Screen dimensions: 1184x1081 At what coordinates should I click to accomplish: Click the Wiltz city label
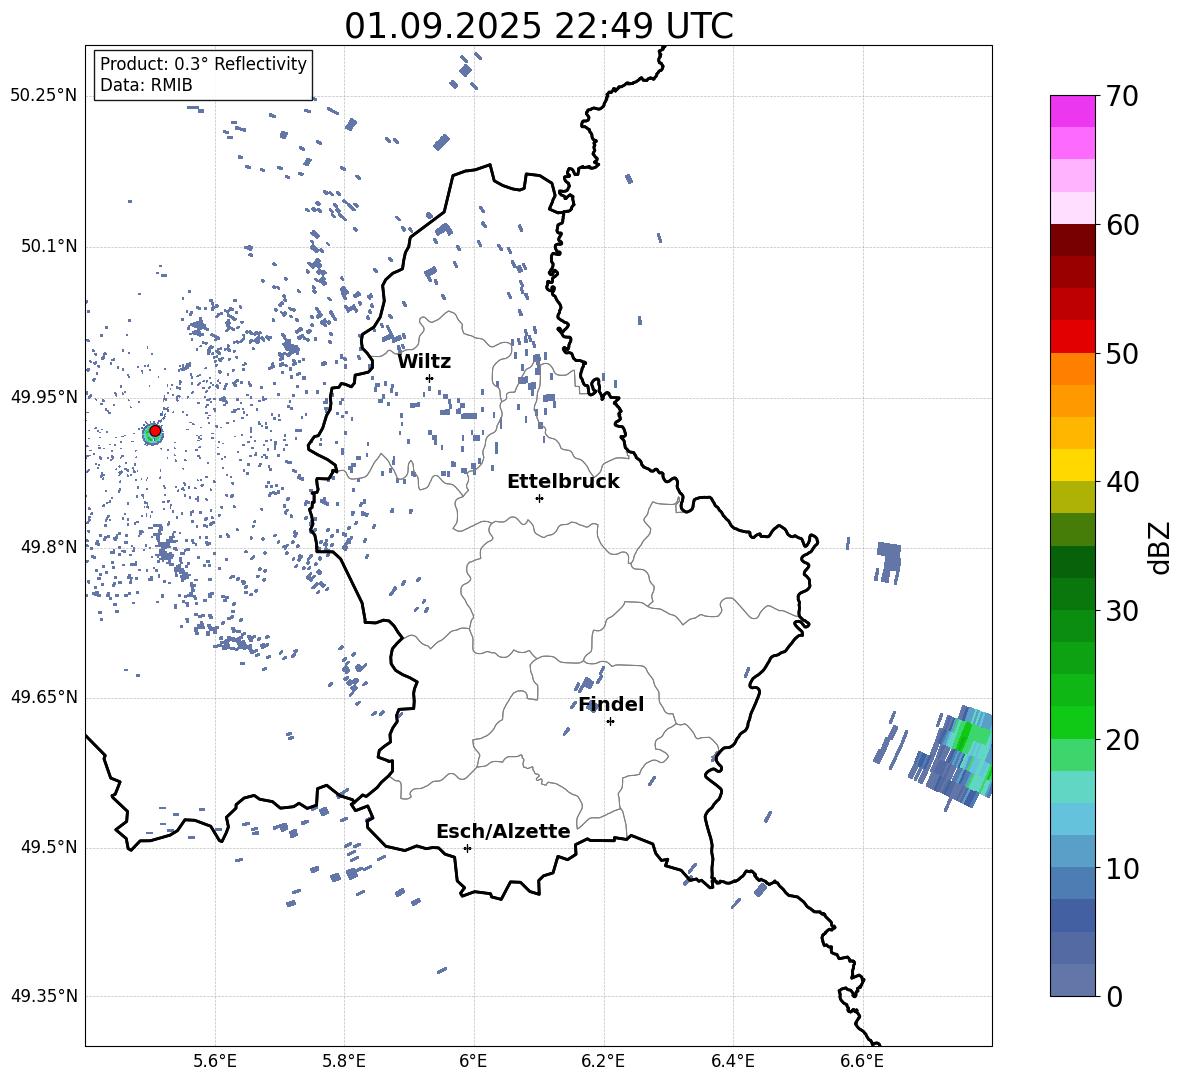point(424,362)
